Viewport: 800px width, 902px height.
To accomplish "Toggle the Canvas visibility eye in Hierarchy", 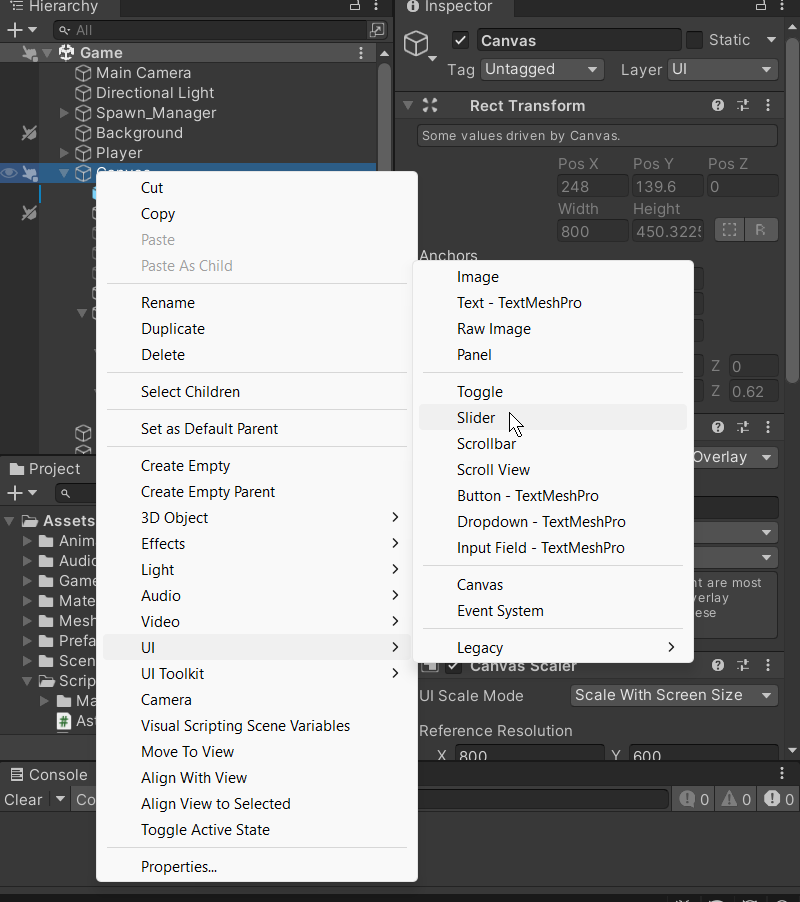I will pos(9,173).
